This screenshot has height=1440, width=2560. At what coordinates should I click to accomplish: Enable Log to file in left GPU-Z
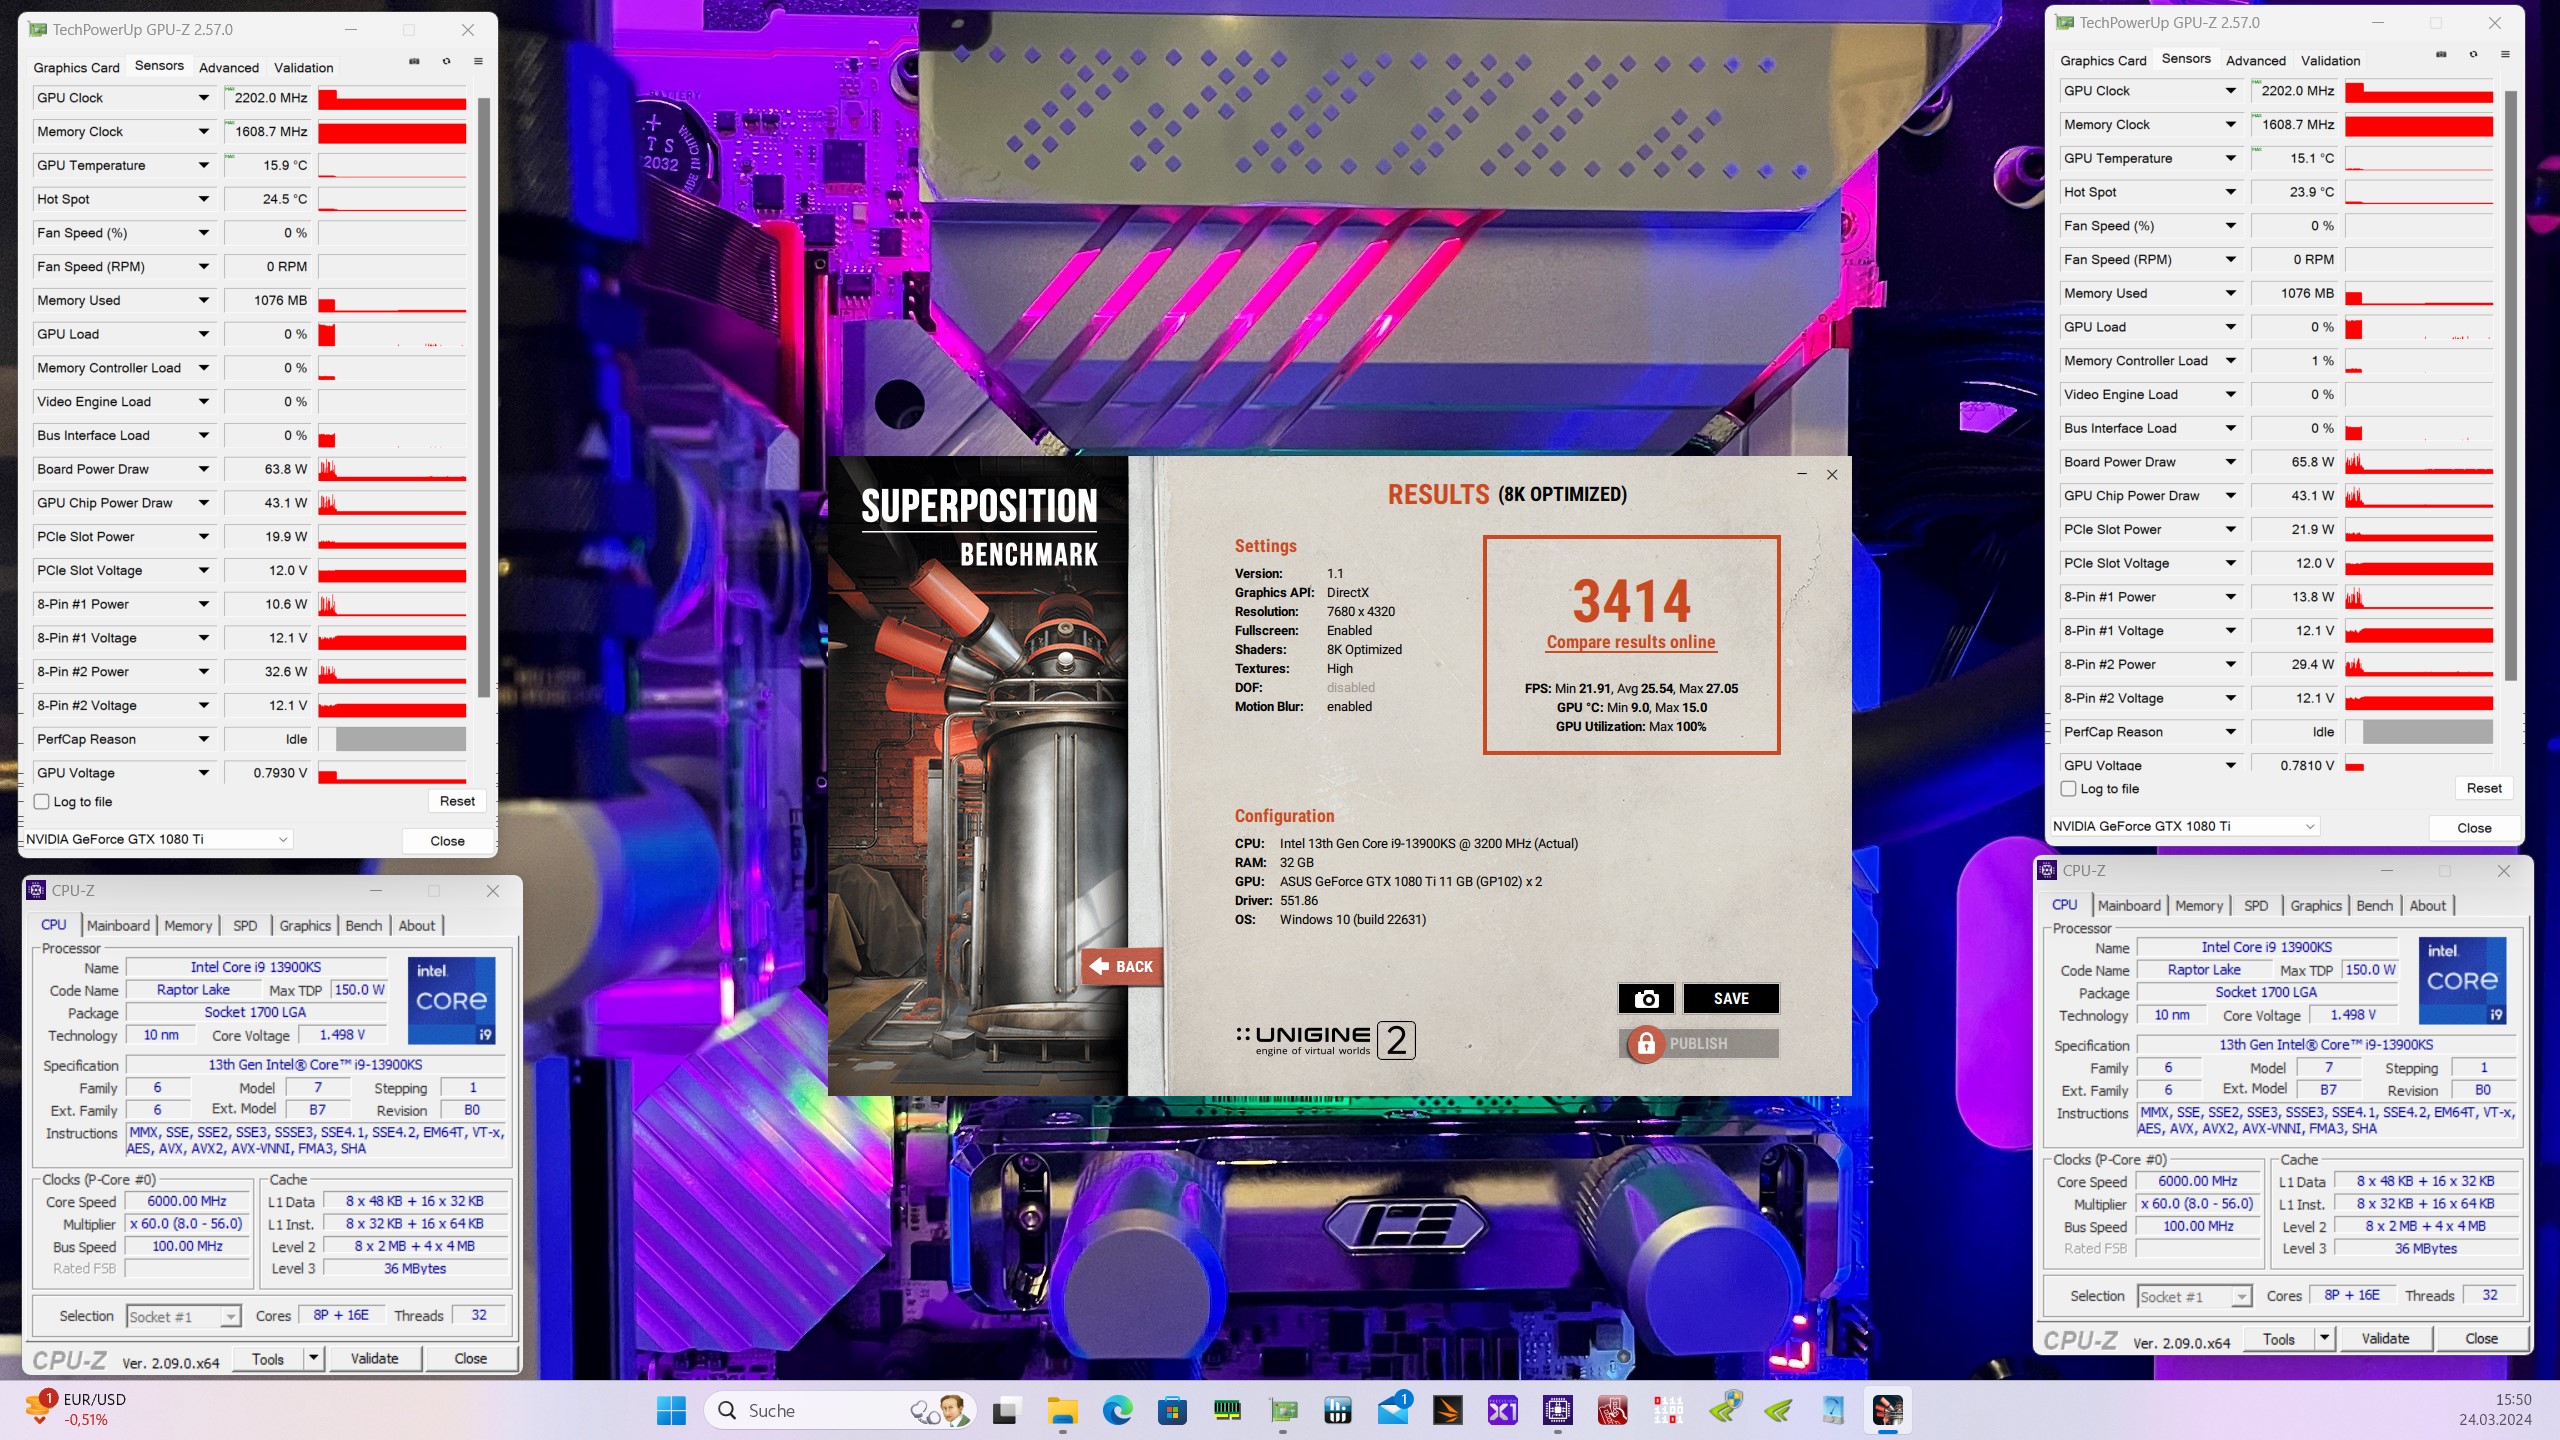[x=42, y=801]
